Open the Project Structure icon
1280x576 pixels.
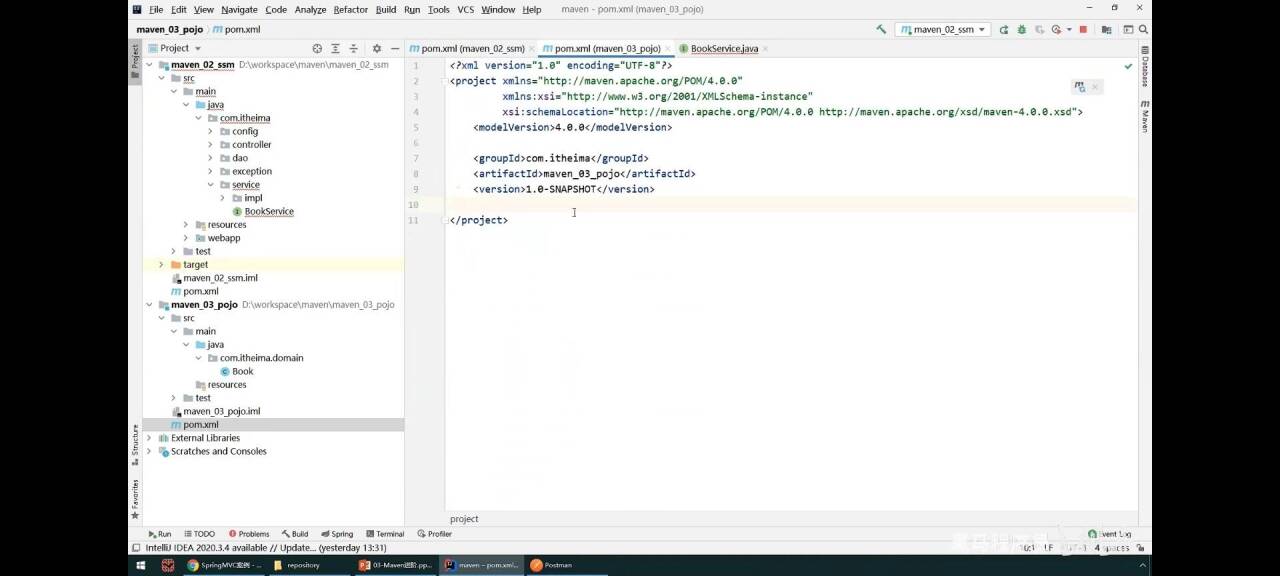point(1106,29)
